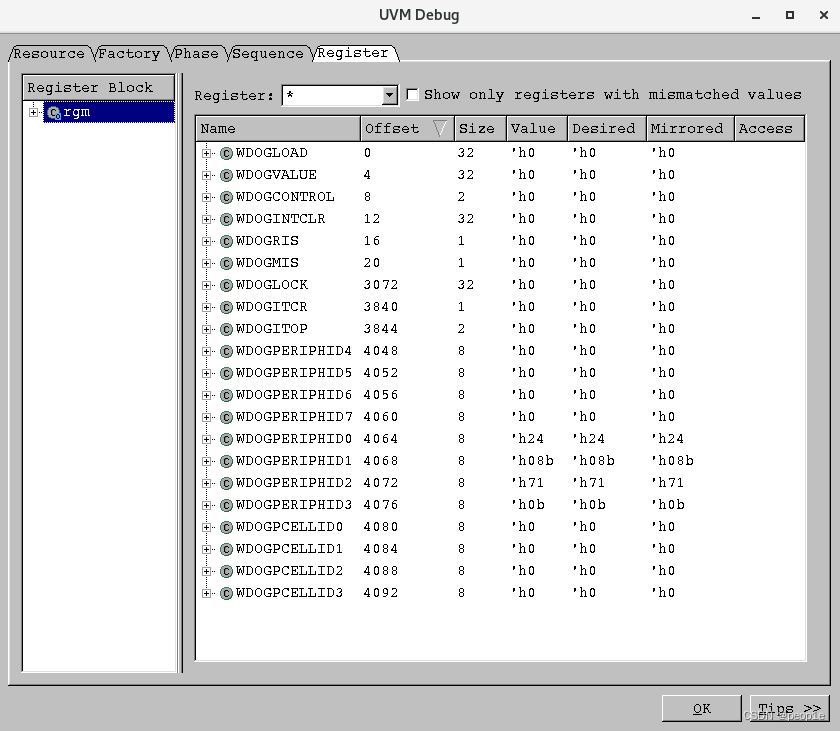Click the rgm register block icon
Screen dimensions: 840x731
pyautogui.click(x=54, y=112)
